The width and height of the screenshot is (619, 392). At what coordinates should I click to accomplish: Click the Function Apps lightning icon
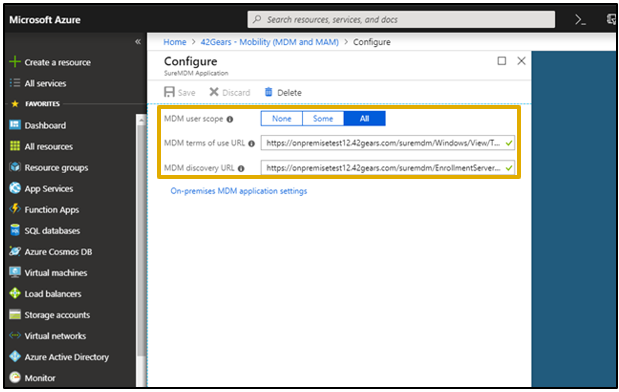coord(15,209)
